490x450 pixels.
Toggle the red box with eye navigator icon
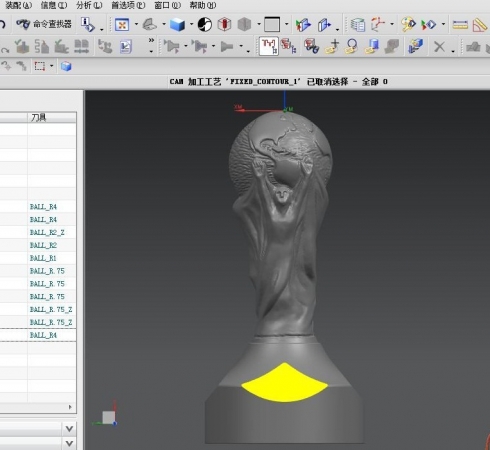311,46
